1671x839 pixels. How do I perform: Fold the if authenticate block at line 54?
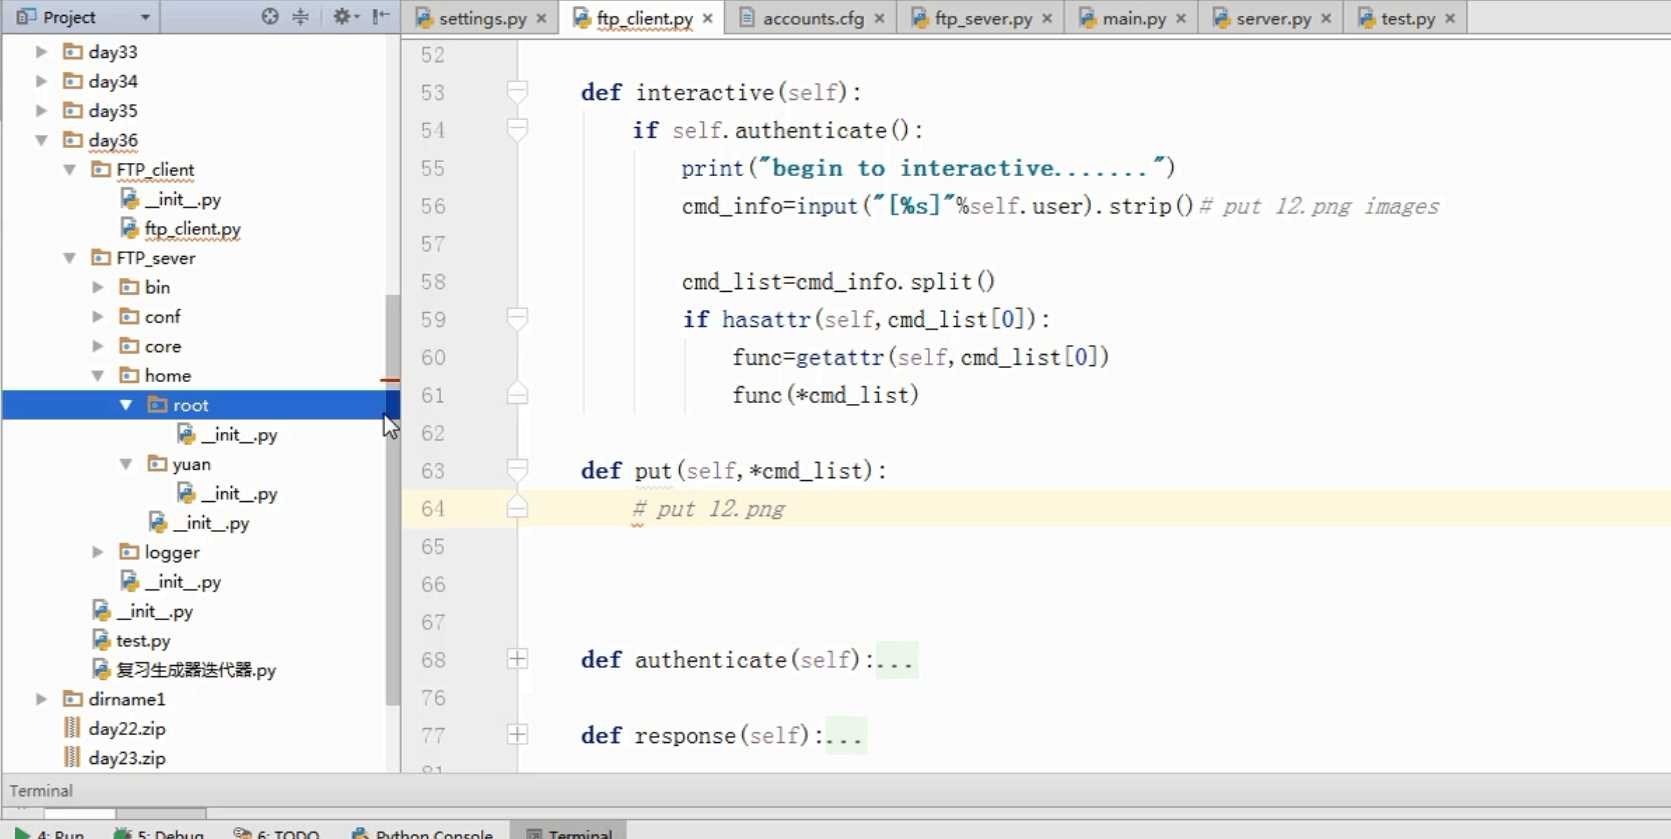517,130
